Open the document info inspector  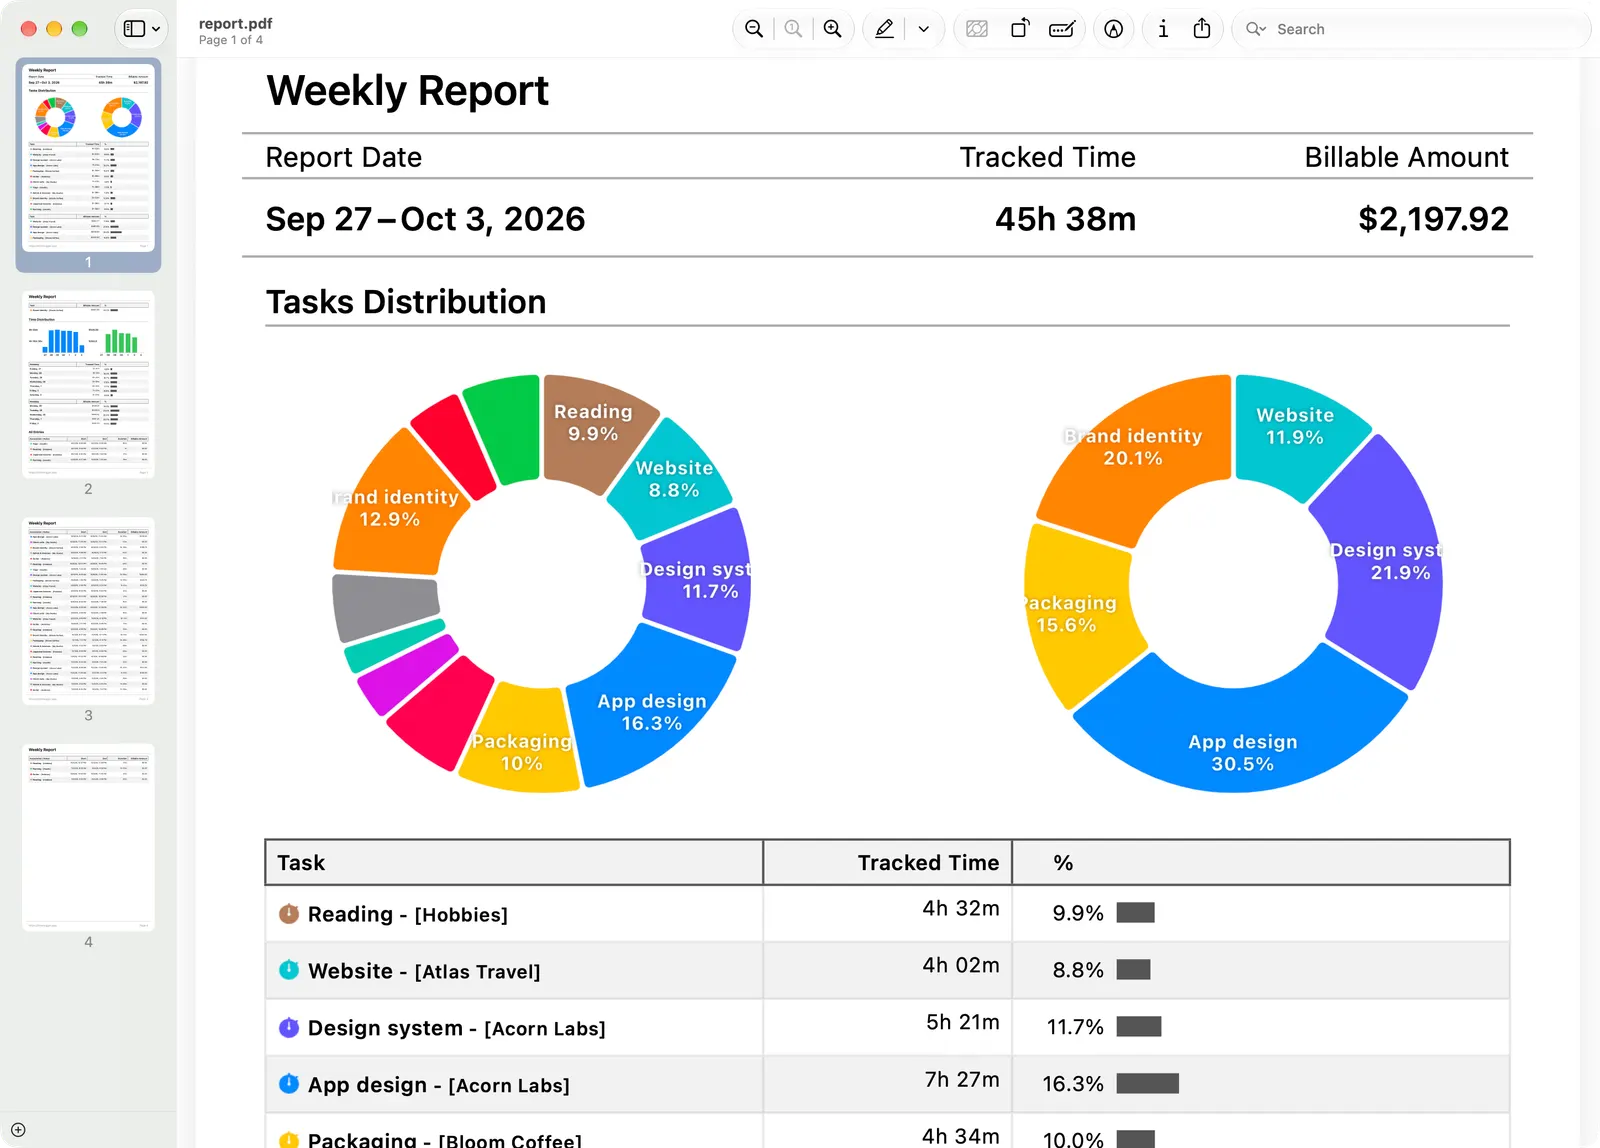coord(1162,29)
